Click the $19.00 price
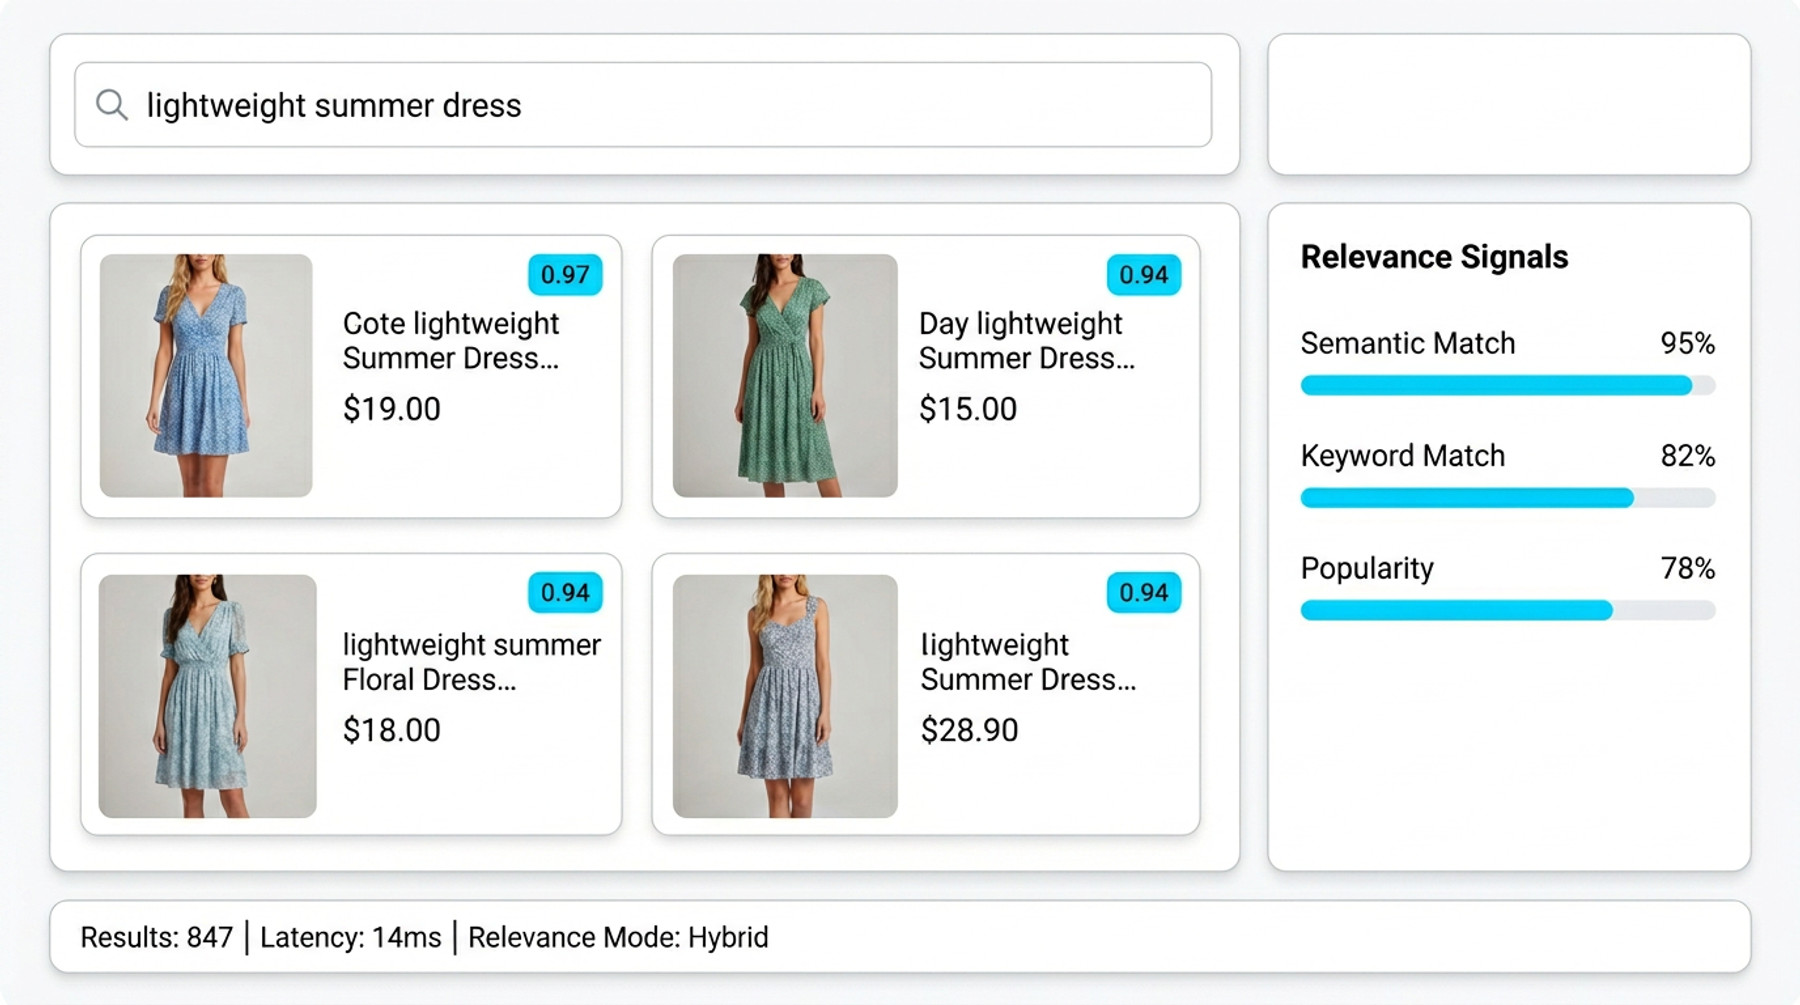The height and width of the screenshot is (1005, 1800). pos(391,409)
